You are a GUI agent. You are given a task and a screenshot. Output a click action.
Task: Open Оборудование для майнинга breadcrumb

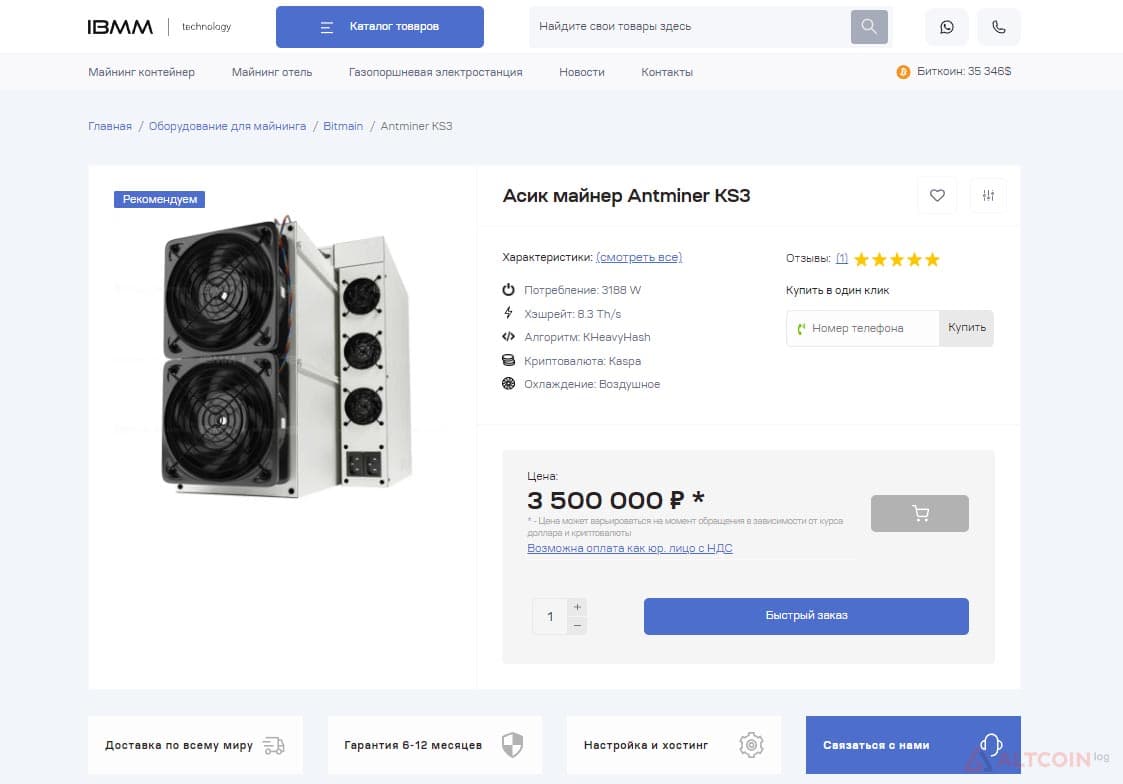point(227,126)
